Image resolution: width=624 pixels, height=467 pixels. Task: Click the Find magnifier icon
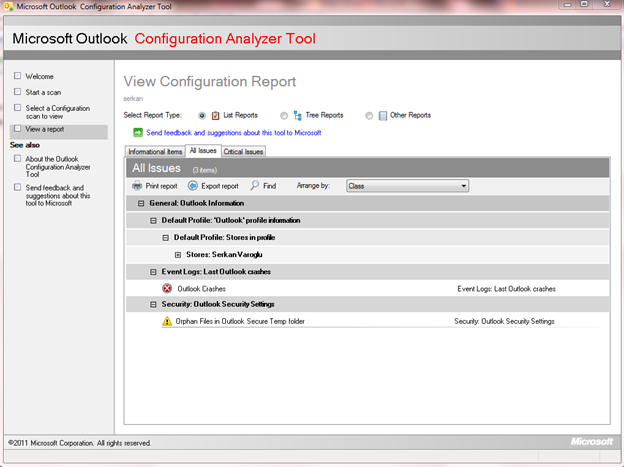(x=255, y=186)
